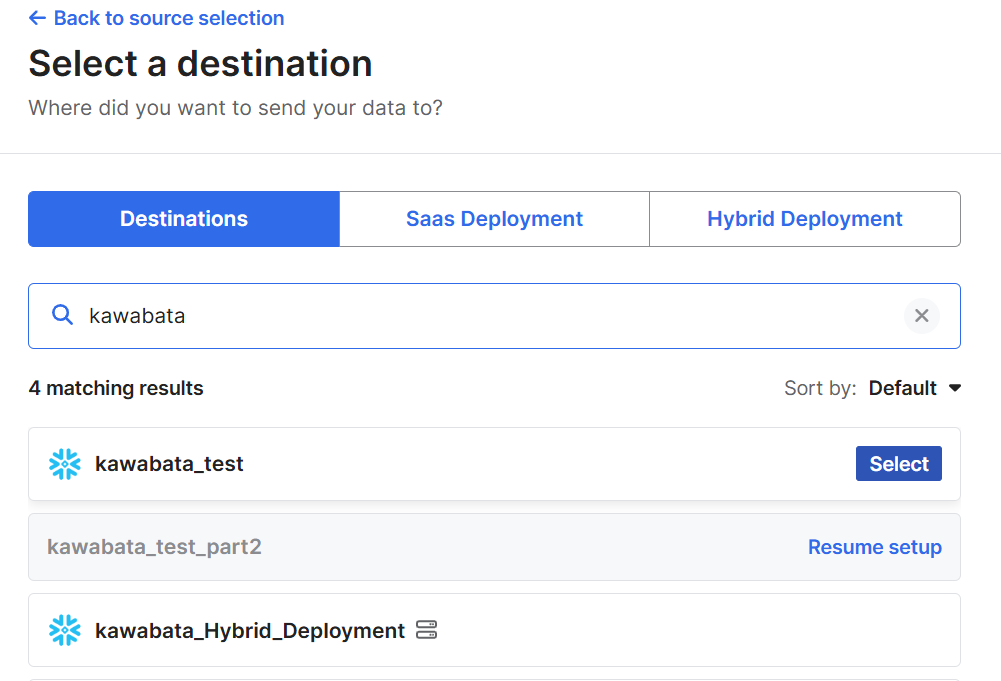Image resolution: width=1001 pixels, height=681 pixels.
Task: Click the Resume setup link
Action: pyautogui.click(x=874, y=547)
